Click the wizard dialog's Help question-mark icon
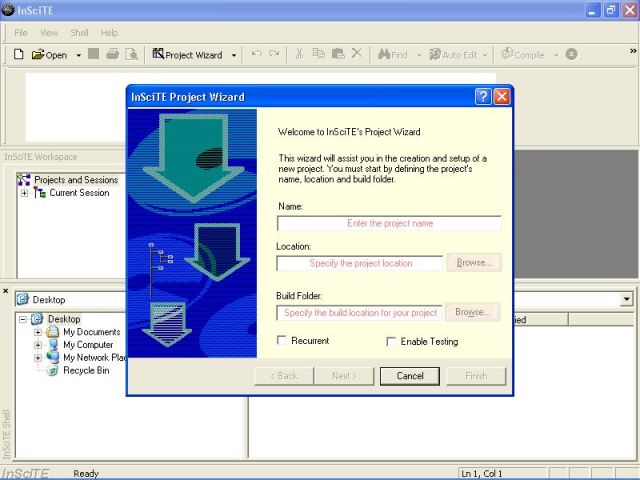Image resolution: width=640 pixels, height=480 pixels. tap(483, 97)
